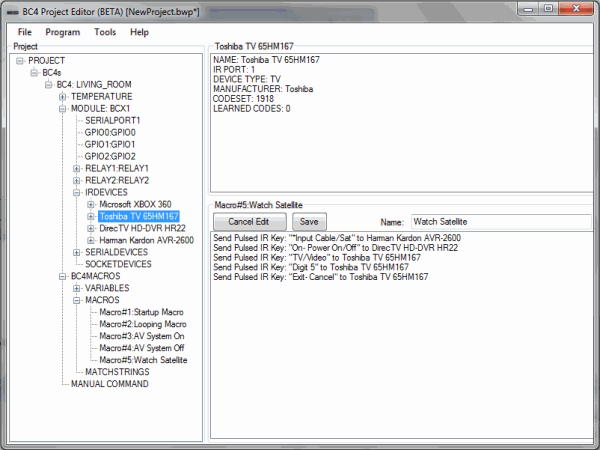Select Macro#3:AV System On
600x450 pixels.
coord(142,336)
